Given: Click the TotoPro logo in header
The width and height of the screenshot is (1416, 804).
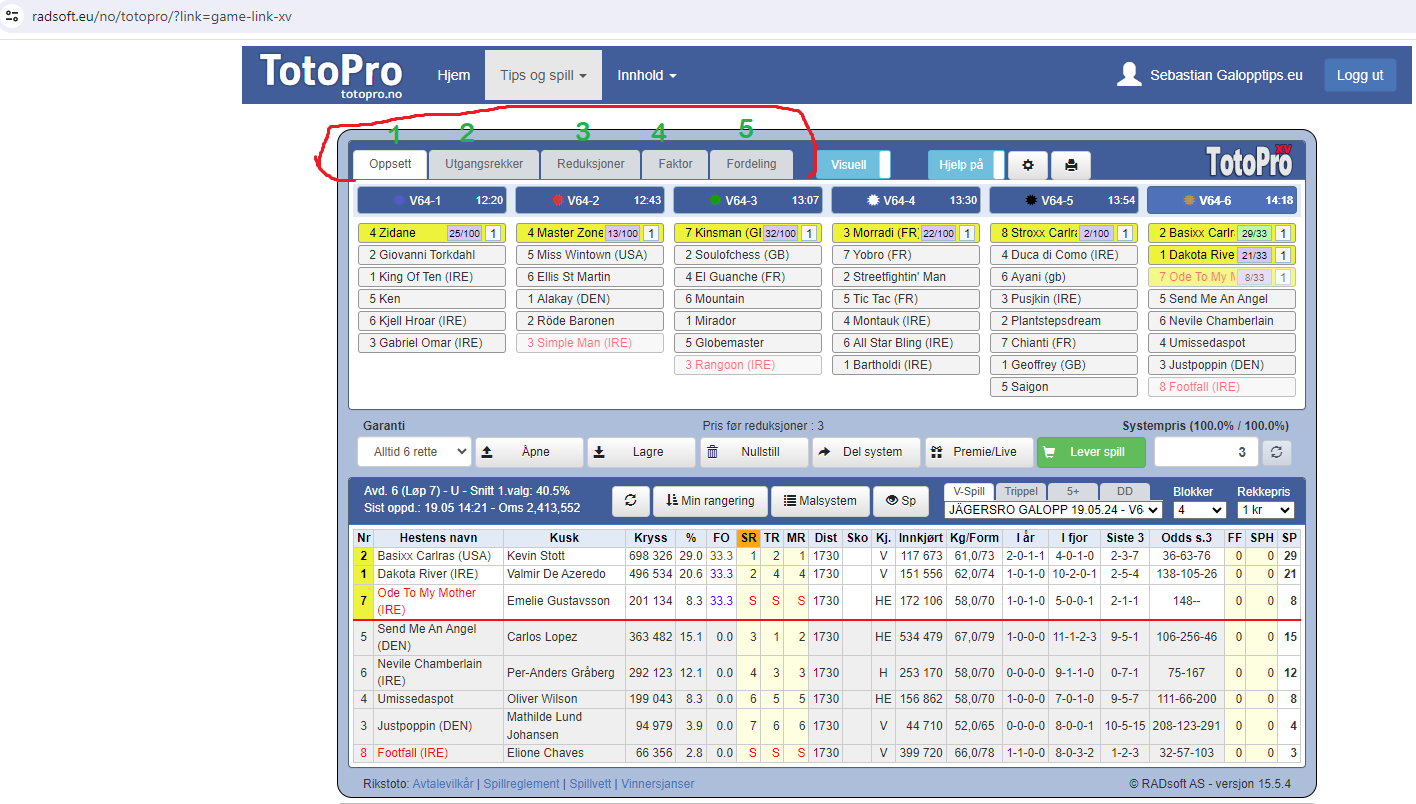Looking at the screenshot, I should coord(331,76).
